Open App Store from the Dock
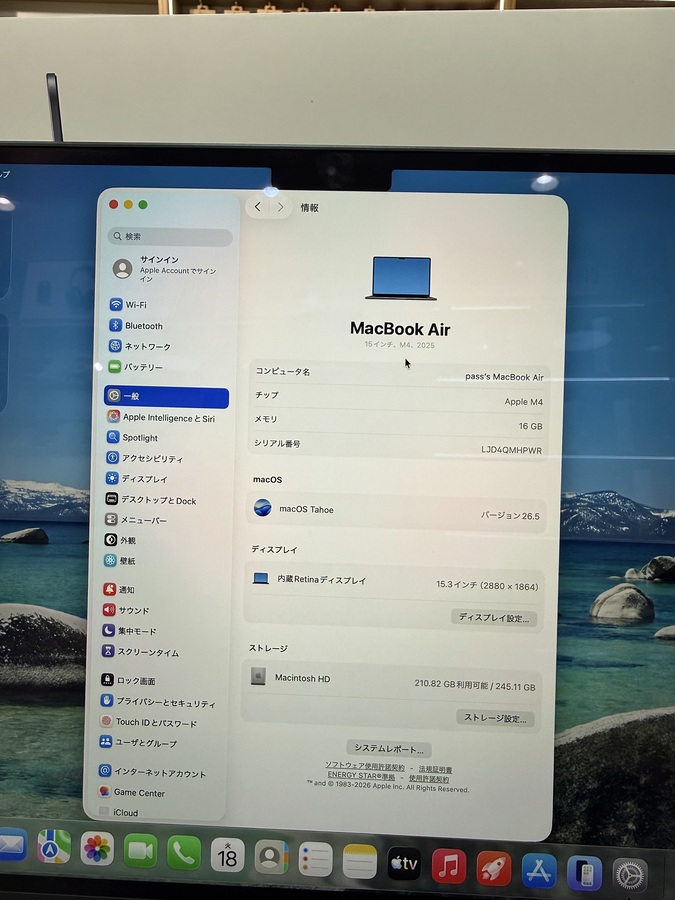The width and height of the screenshot is (675, 900). click(x=538, y=870)
